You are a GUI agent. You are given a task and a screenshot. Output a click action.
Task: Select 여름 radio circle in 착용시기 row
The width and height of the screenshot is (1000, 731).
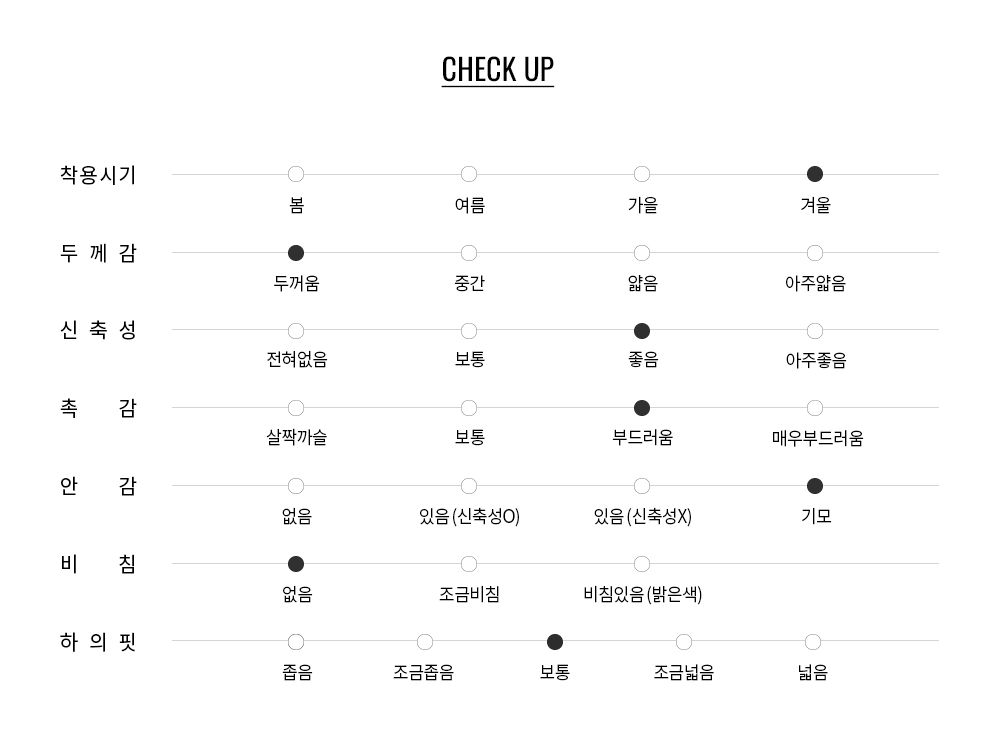[x=469, y=175]
